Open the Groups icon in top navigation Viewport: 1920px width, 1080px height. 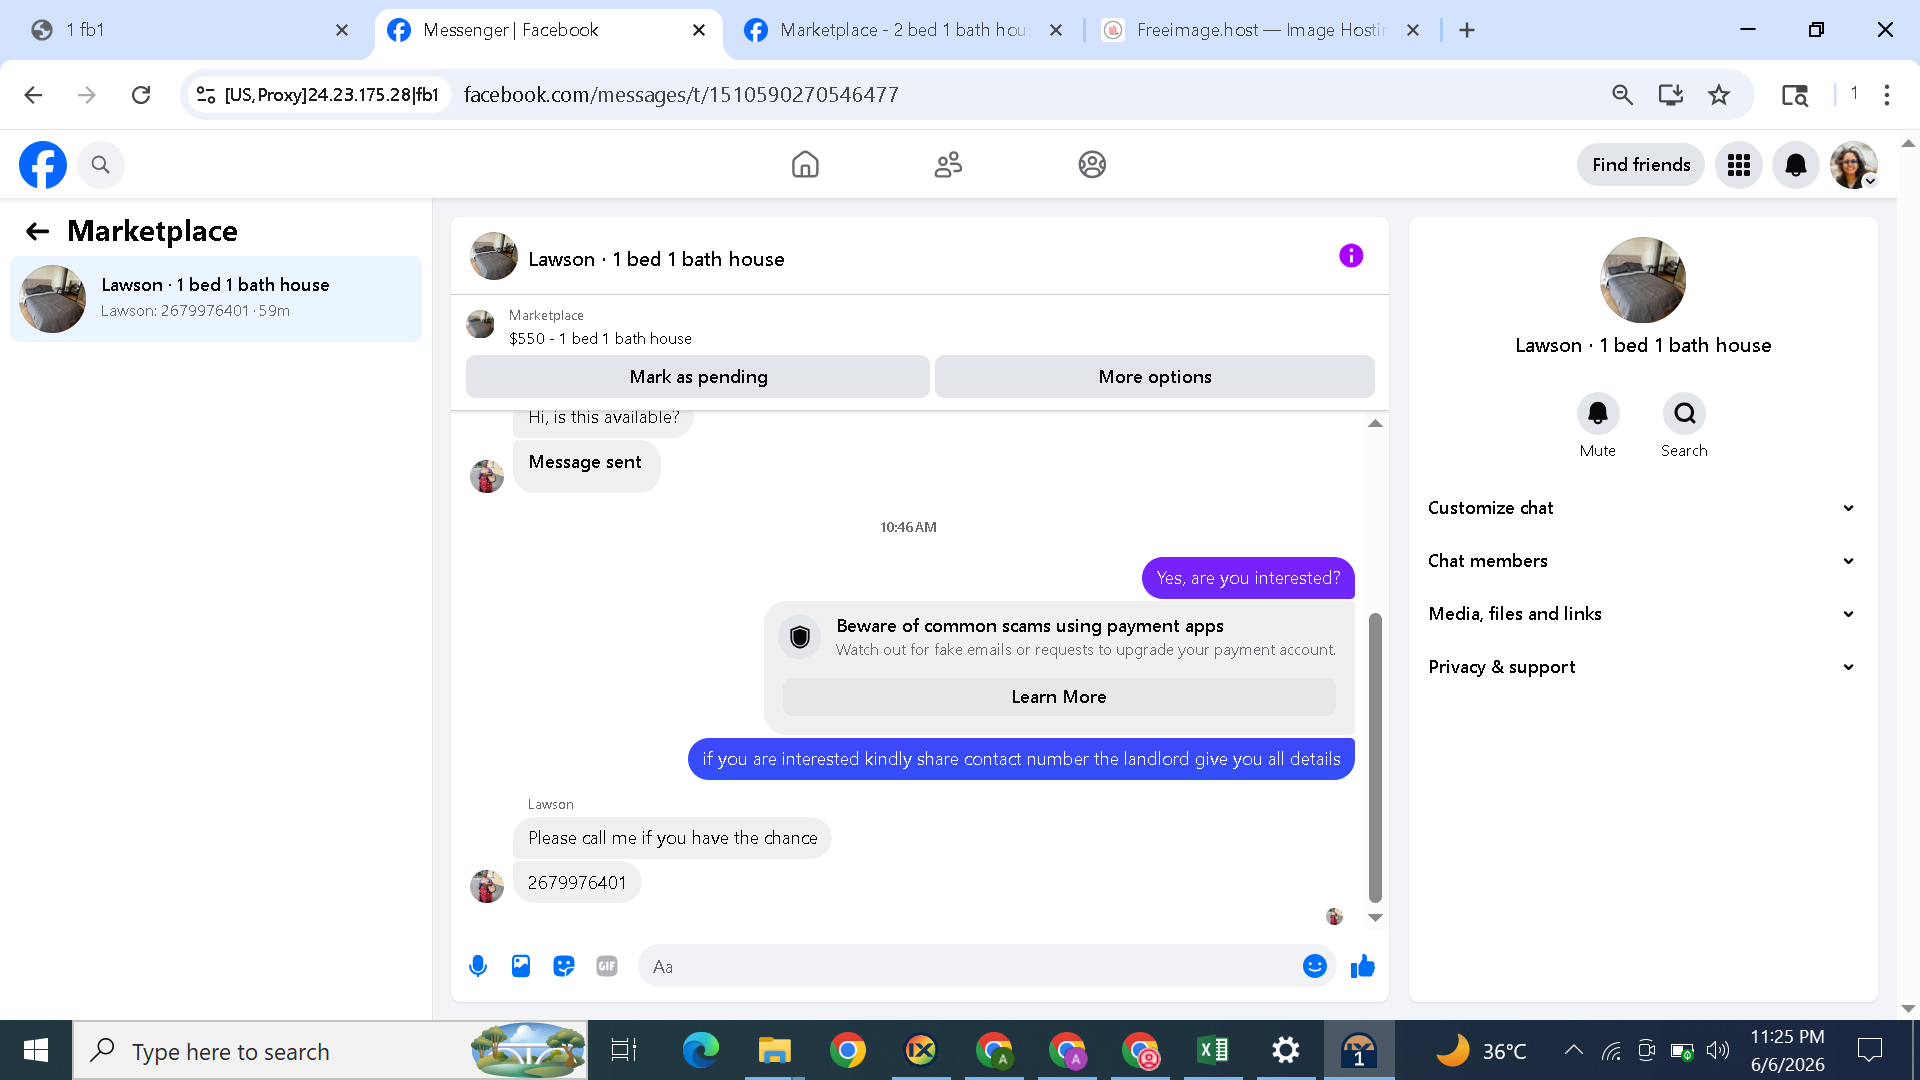[x=1092, y=165]
